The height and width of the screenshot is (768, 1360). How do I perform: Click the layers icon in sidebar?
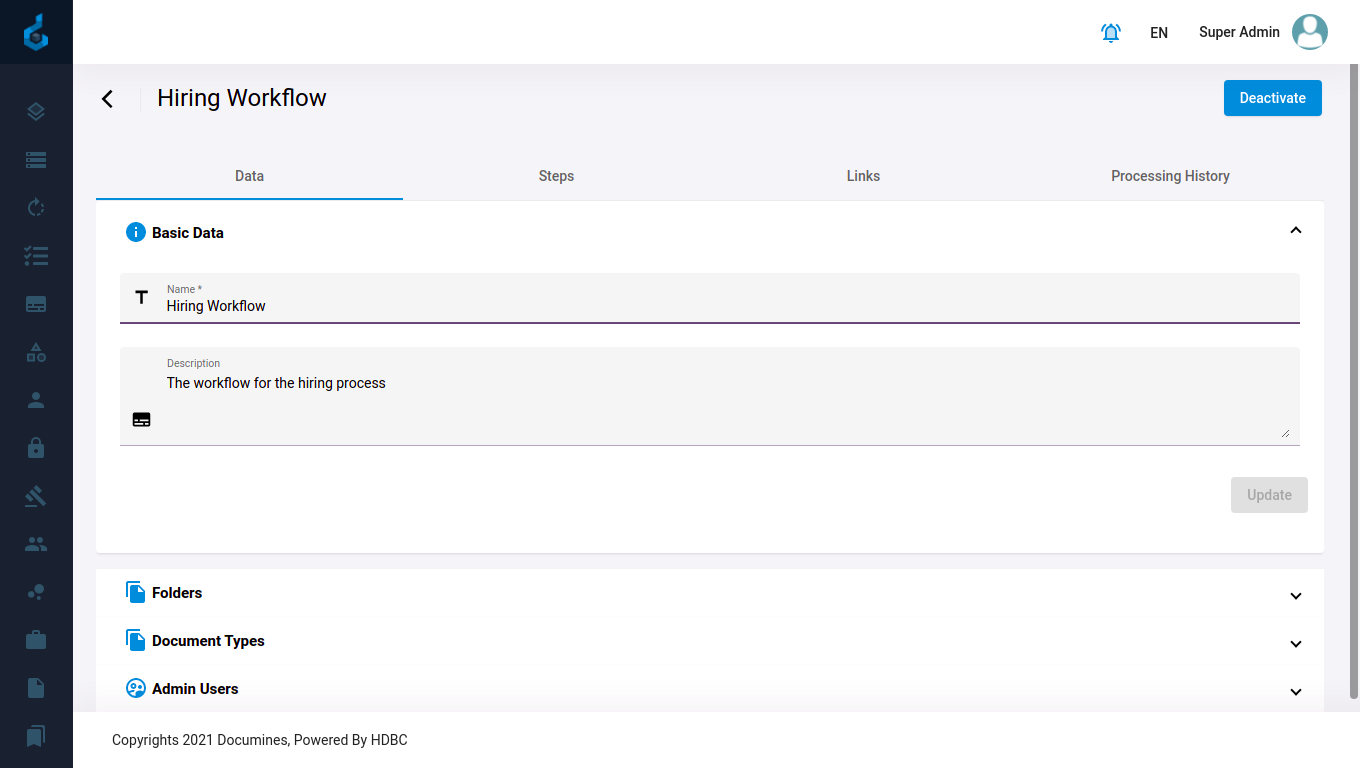pos(36,112)
